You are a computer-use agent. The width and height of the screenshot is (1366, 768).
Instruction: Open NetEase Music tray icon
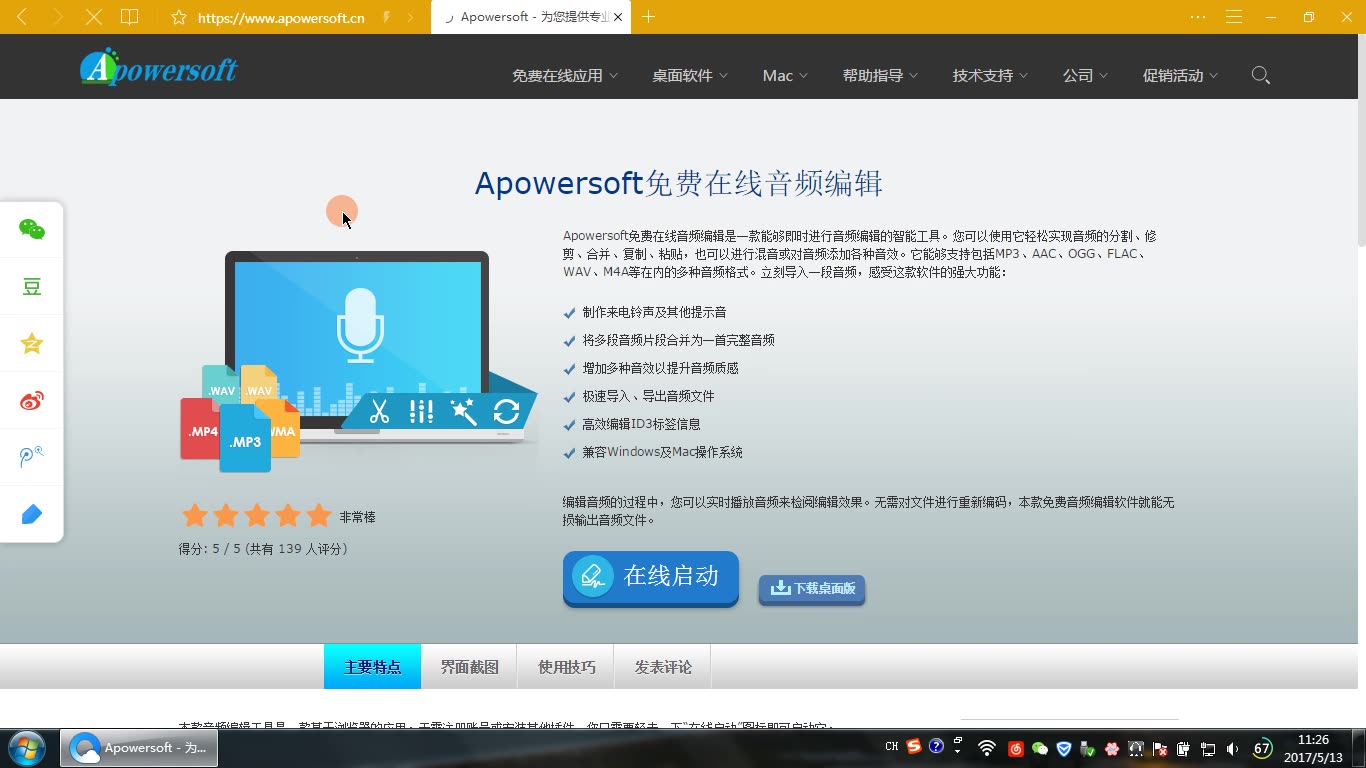[1016, 749]
